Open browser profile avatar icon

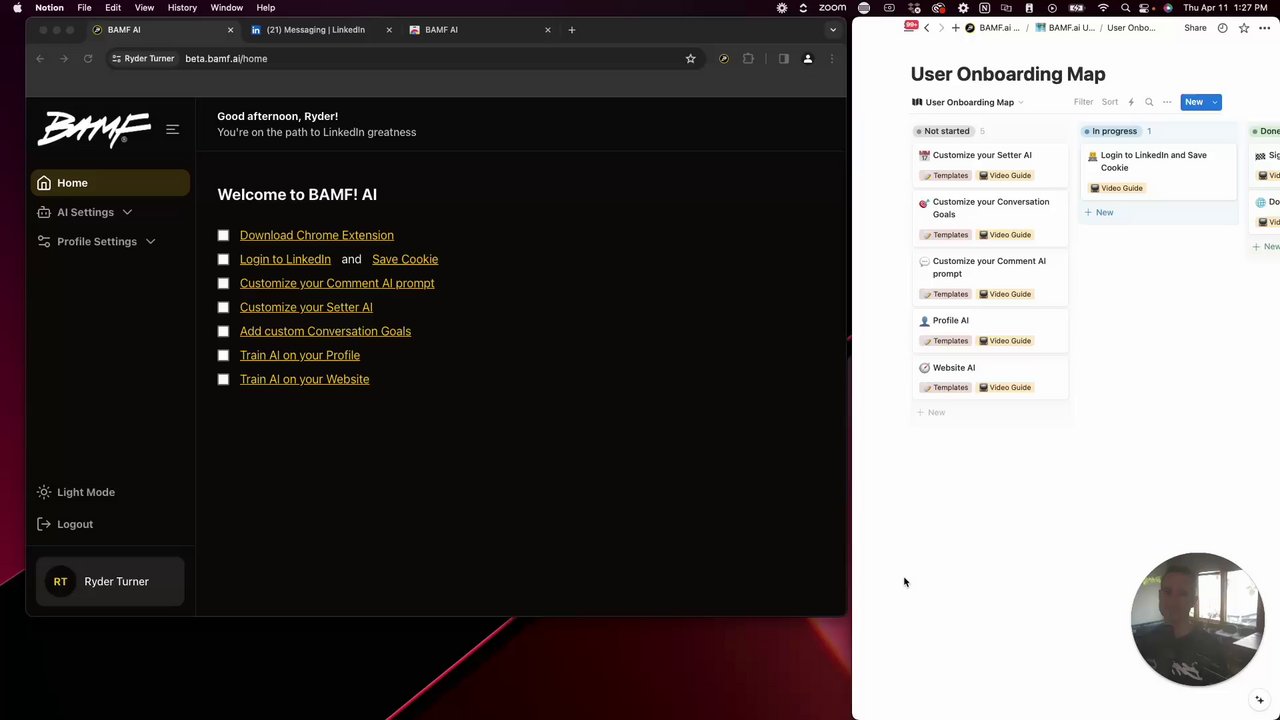[x=808, y=59]
